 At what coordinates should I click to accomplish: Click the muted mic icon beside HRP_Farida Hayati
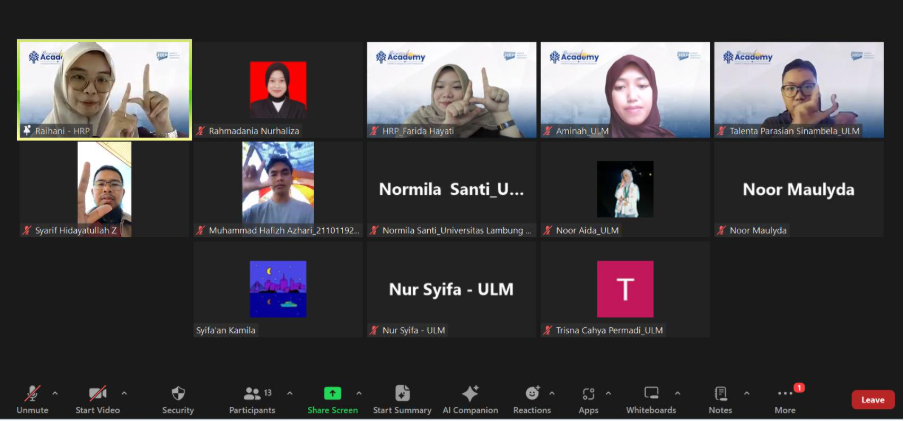tap(374, 131)
